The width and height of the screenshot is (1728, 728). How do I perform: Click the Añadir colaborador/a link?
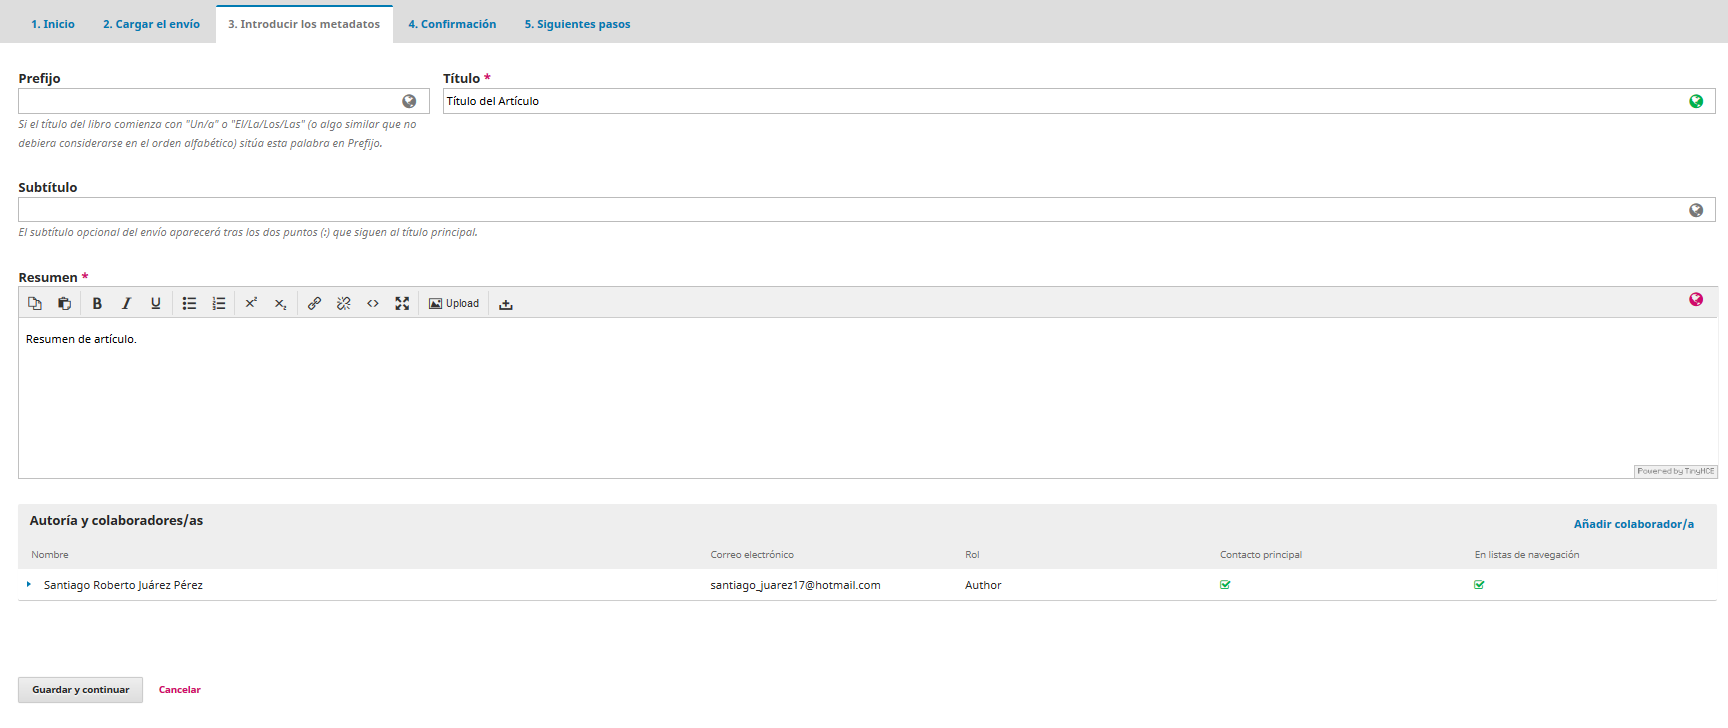(1633, 524)
